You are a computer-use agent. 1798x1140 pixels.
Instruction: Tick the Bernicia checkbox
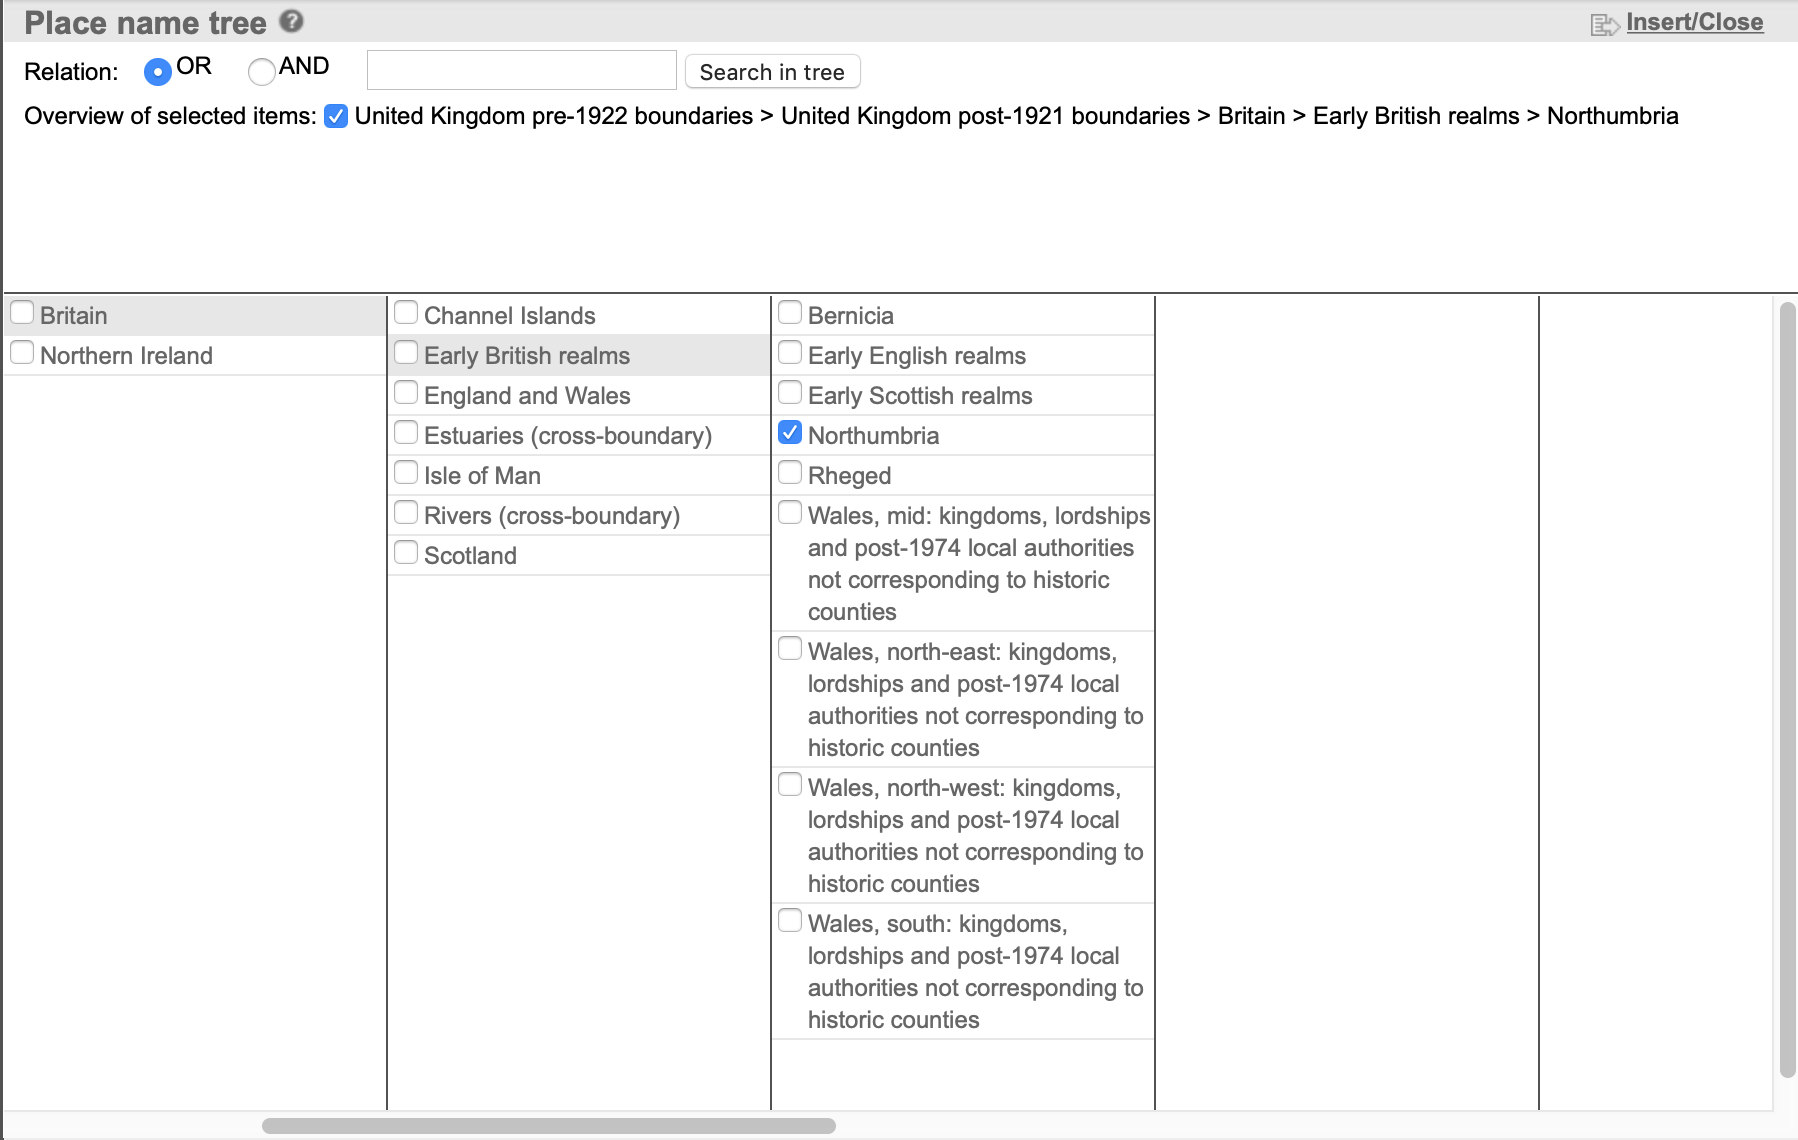click(790, 313)
